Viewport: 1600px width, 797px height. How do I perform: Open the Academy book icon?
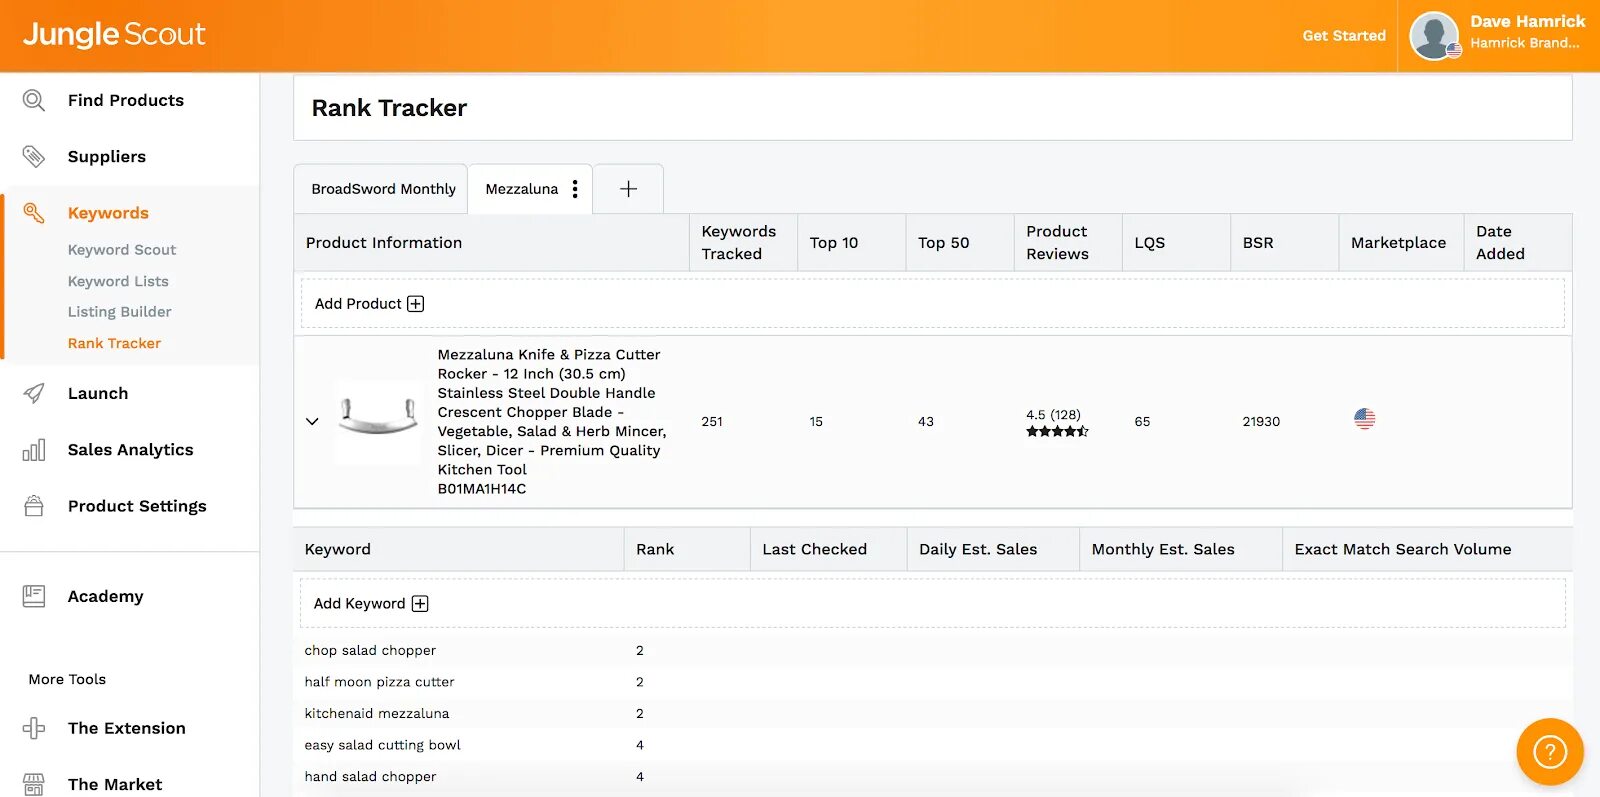tap(34, 596)
